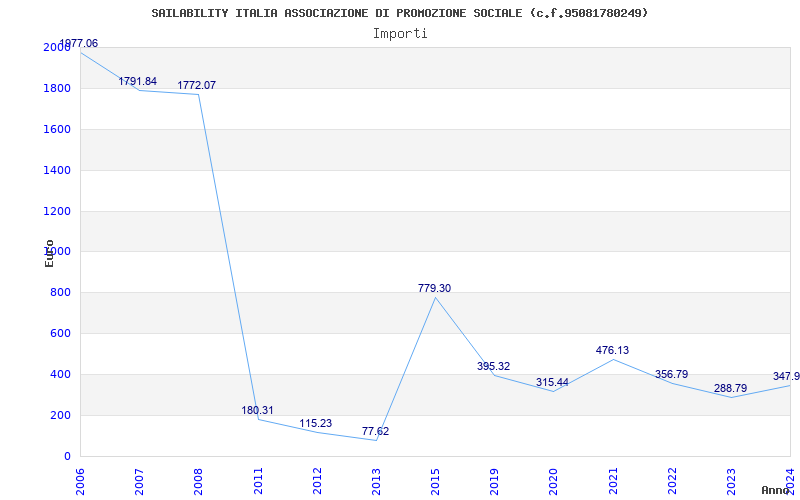
Task: Click the 2007 year axis label
Action: pos(139,482)
